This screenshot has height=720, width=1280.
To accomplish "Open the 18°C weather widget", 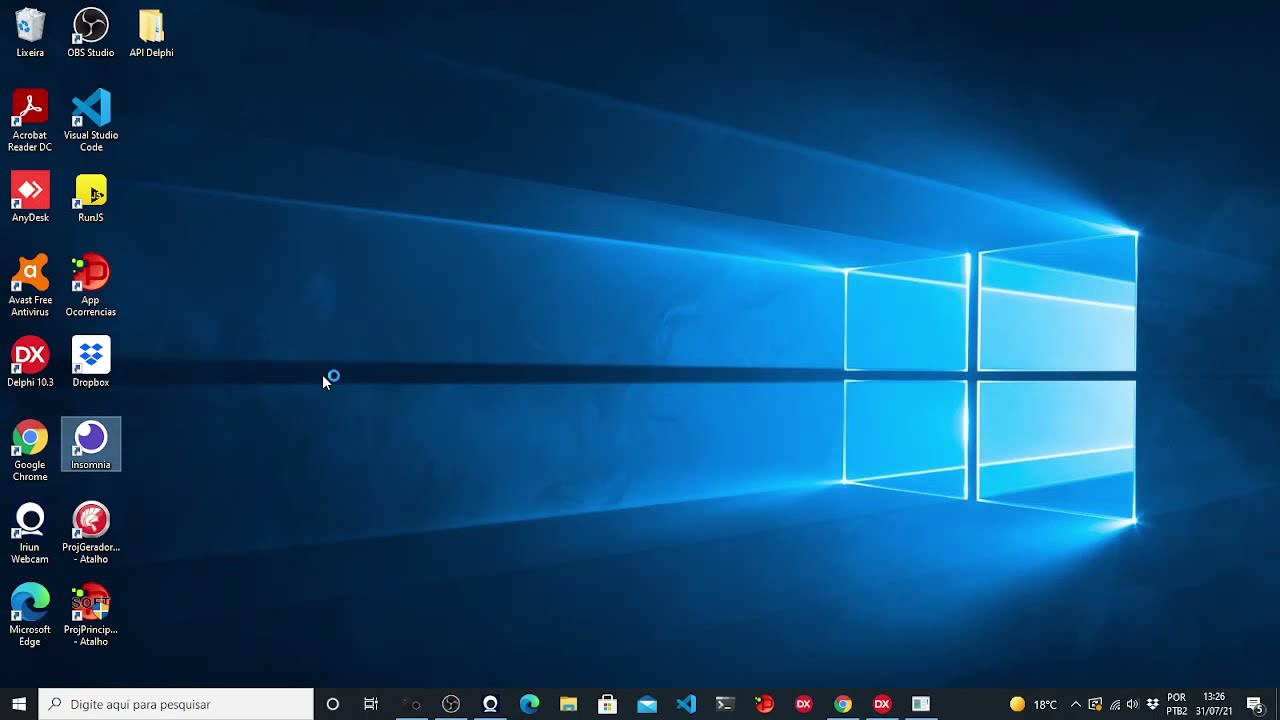I will (x=1034, y=704).
